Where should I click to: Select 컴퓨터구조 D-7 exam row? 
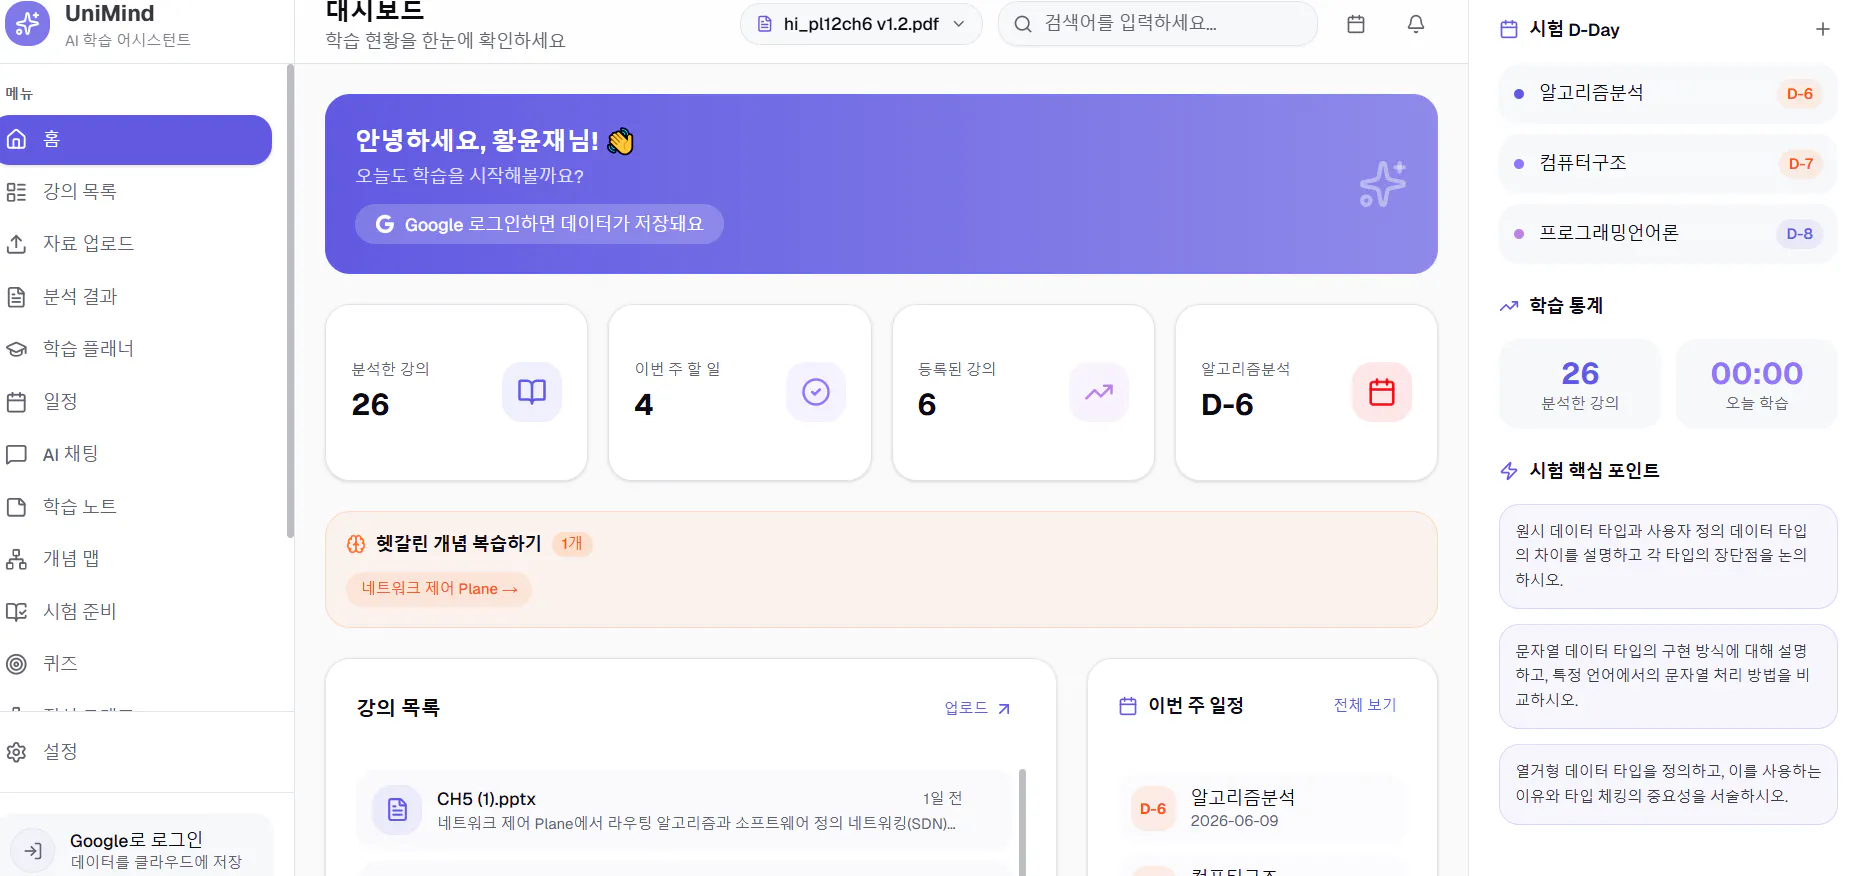(1668, 164)
